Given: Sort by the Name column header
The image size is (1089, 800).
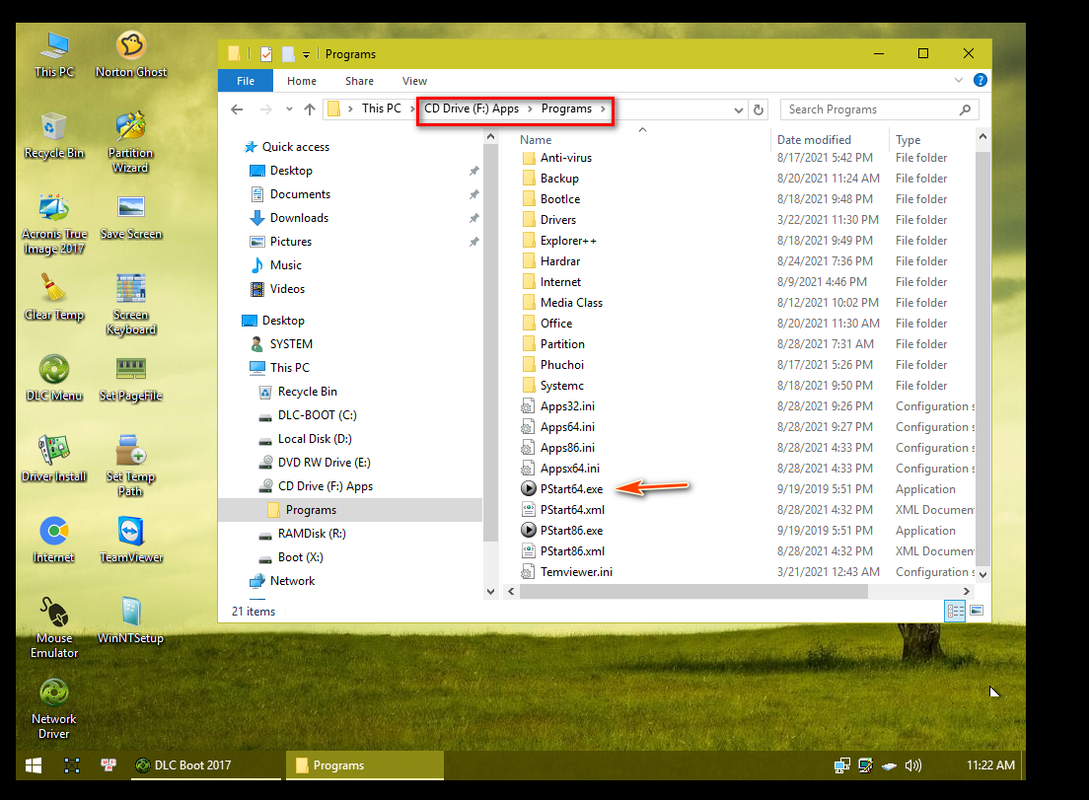Looking at the screenshot, I should (535, 140).
